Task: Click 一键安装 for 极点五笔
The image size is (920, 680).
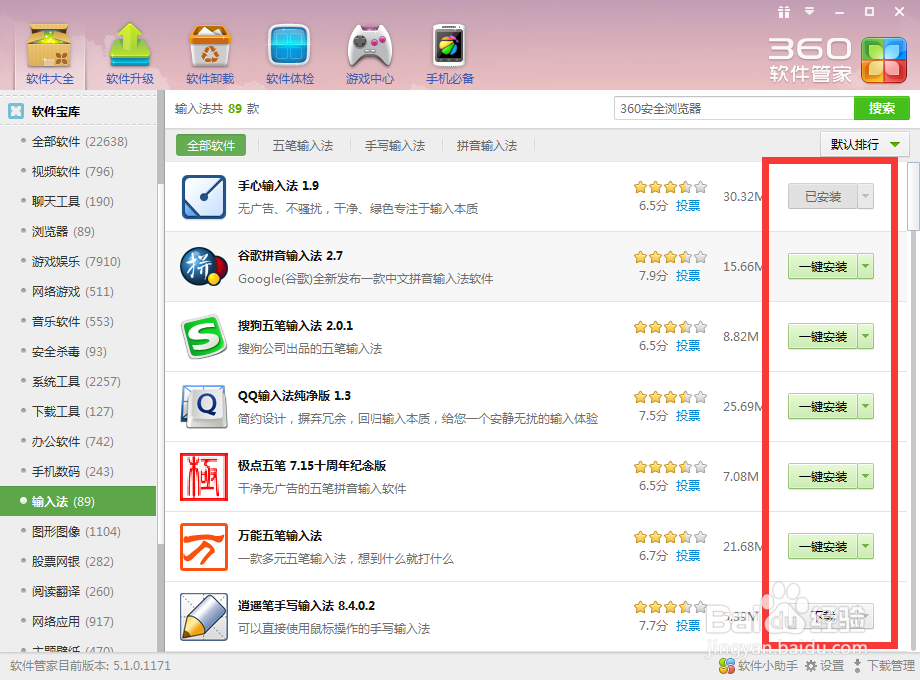Action: (823, 476)
